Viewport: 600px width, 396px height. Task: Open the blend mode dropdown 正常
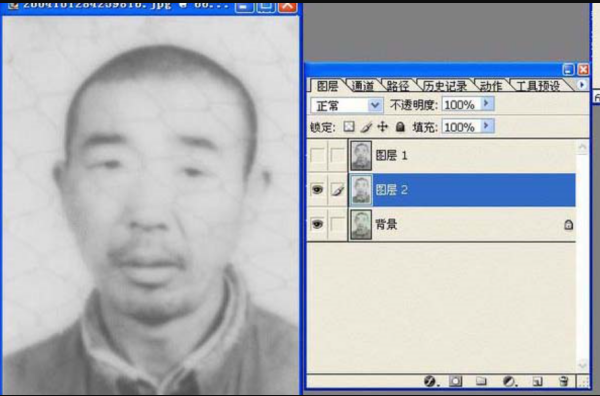[346, 105]
